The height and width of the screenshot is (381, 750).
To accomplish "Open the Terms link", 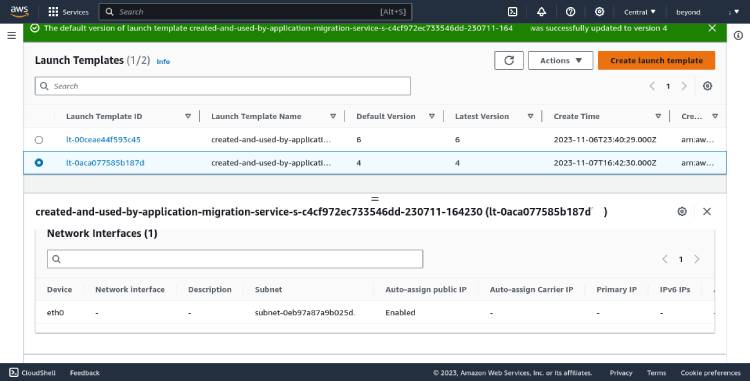I will pyautogui.click(x=656, y=372).
